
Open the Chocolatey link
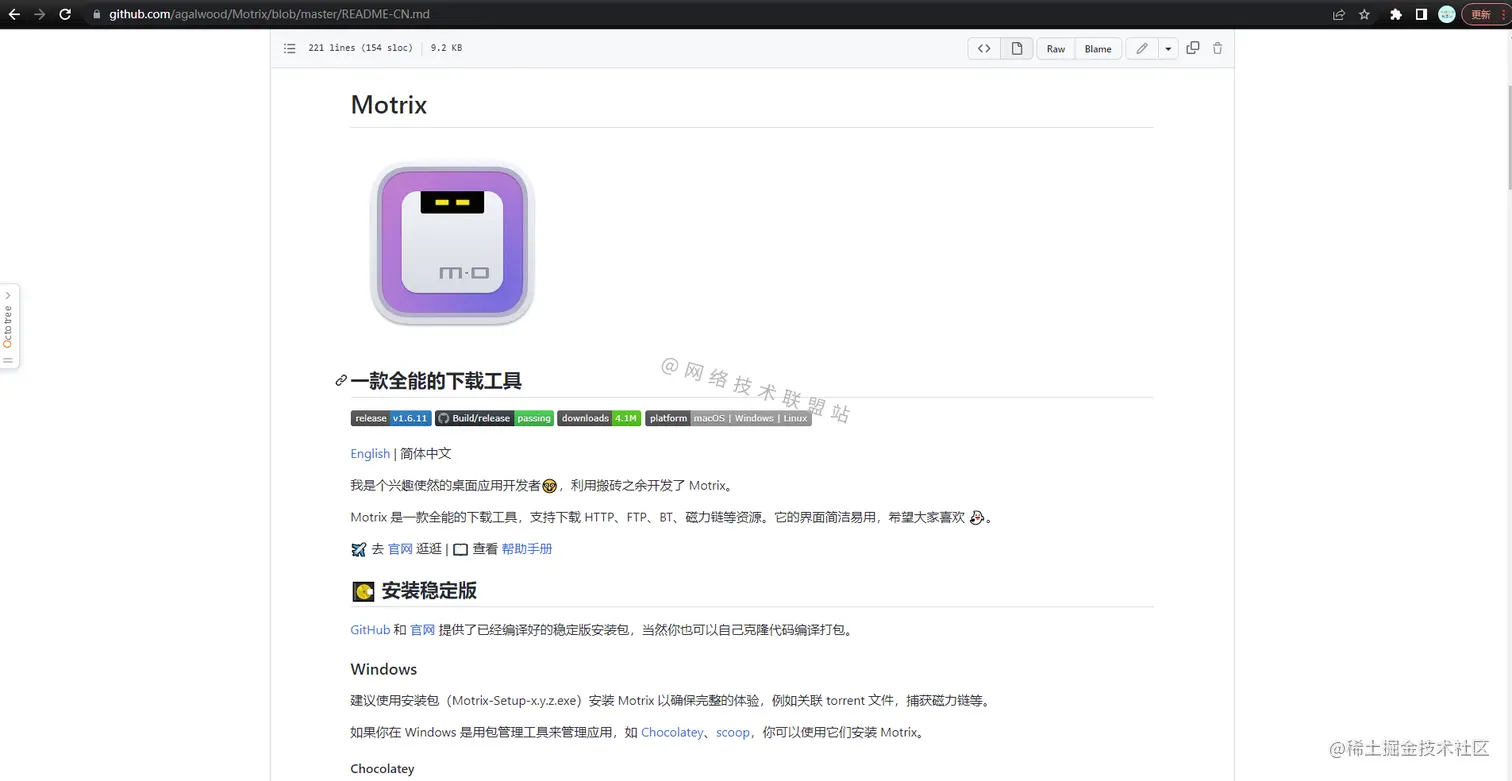(x=672, y=732)
